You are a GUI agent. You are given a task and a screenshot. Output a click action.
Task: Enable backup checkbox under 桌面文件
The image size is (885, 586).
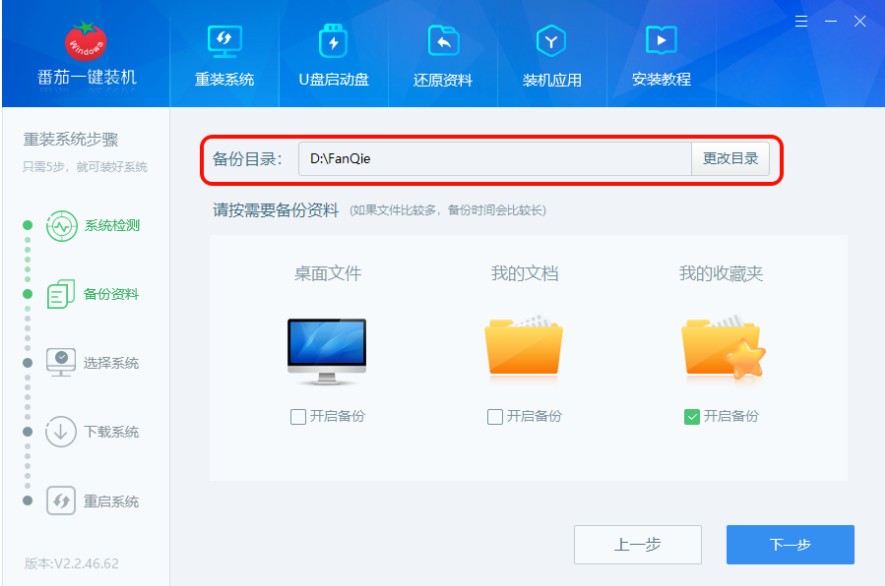298,417
